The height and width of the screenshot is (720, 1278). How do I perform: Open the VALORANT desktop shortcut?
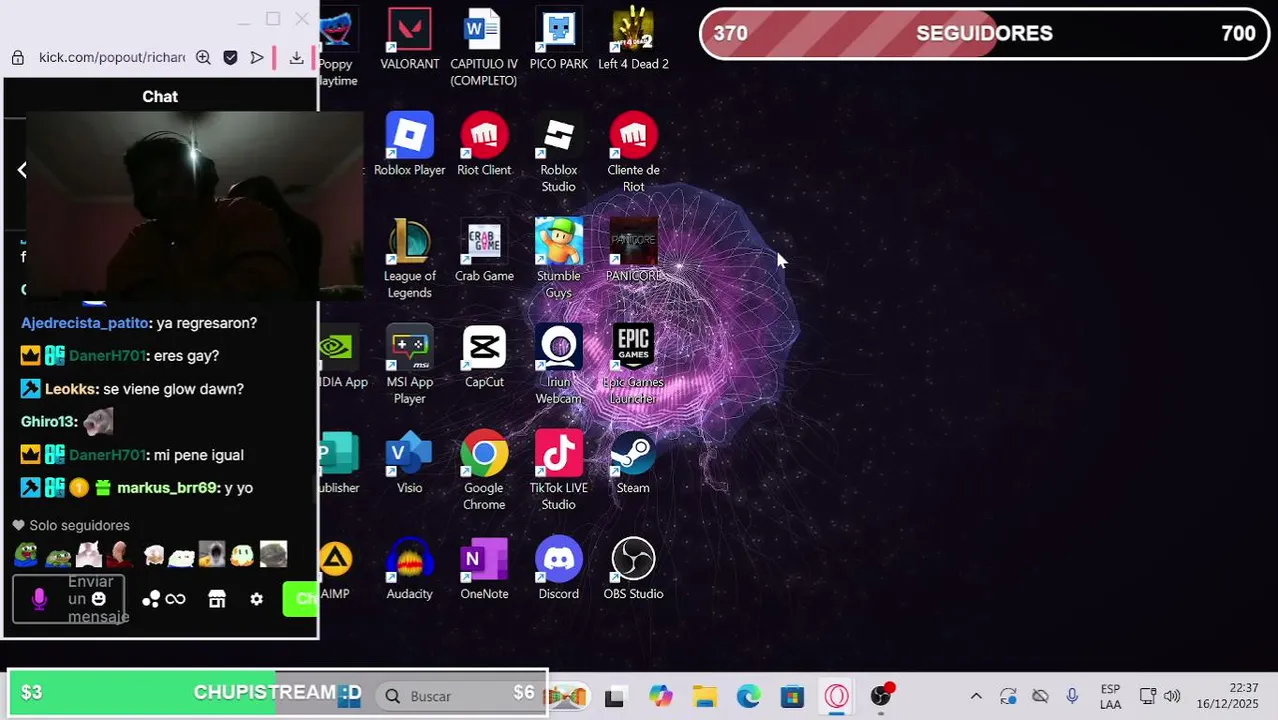[x=409, y=40]
